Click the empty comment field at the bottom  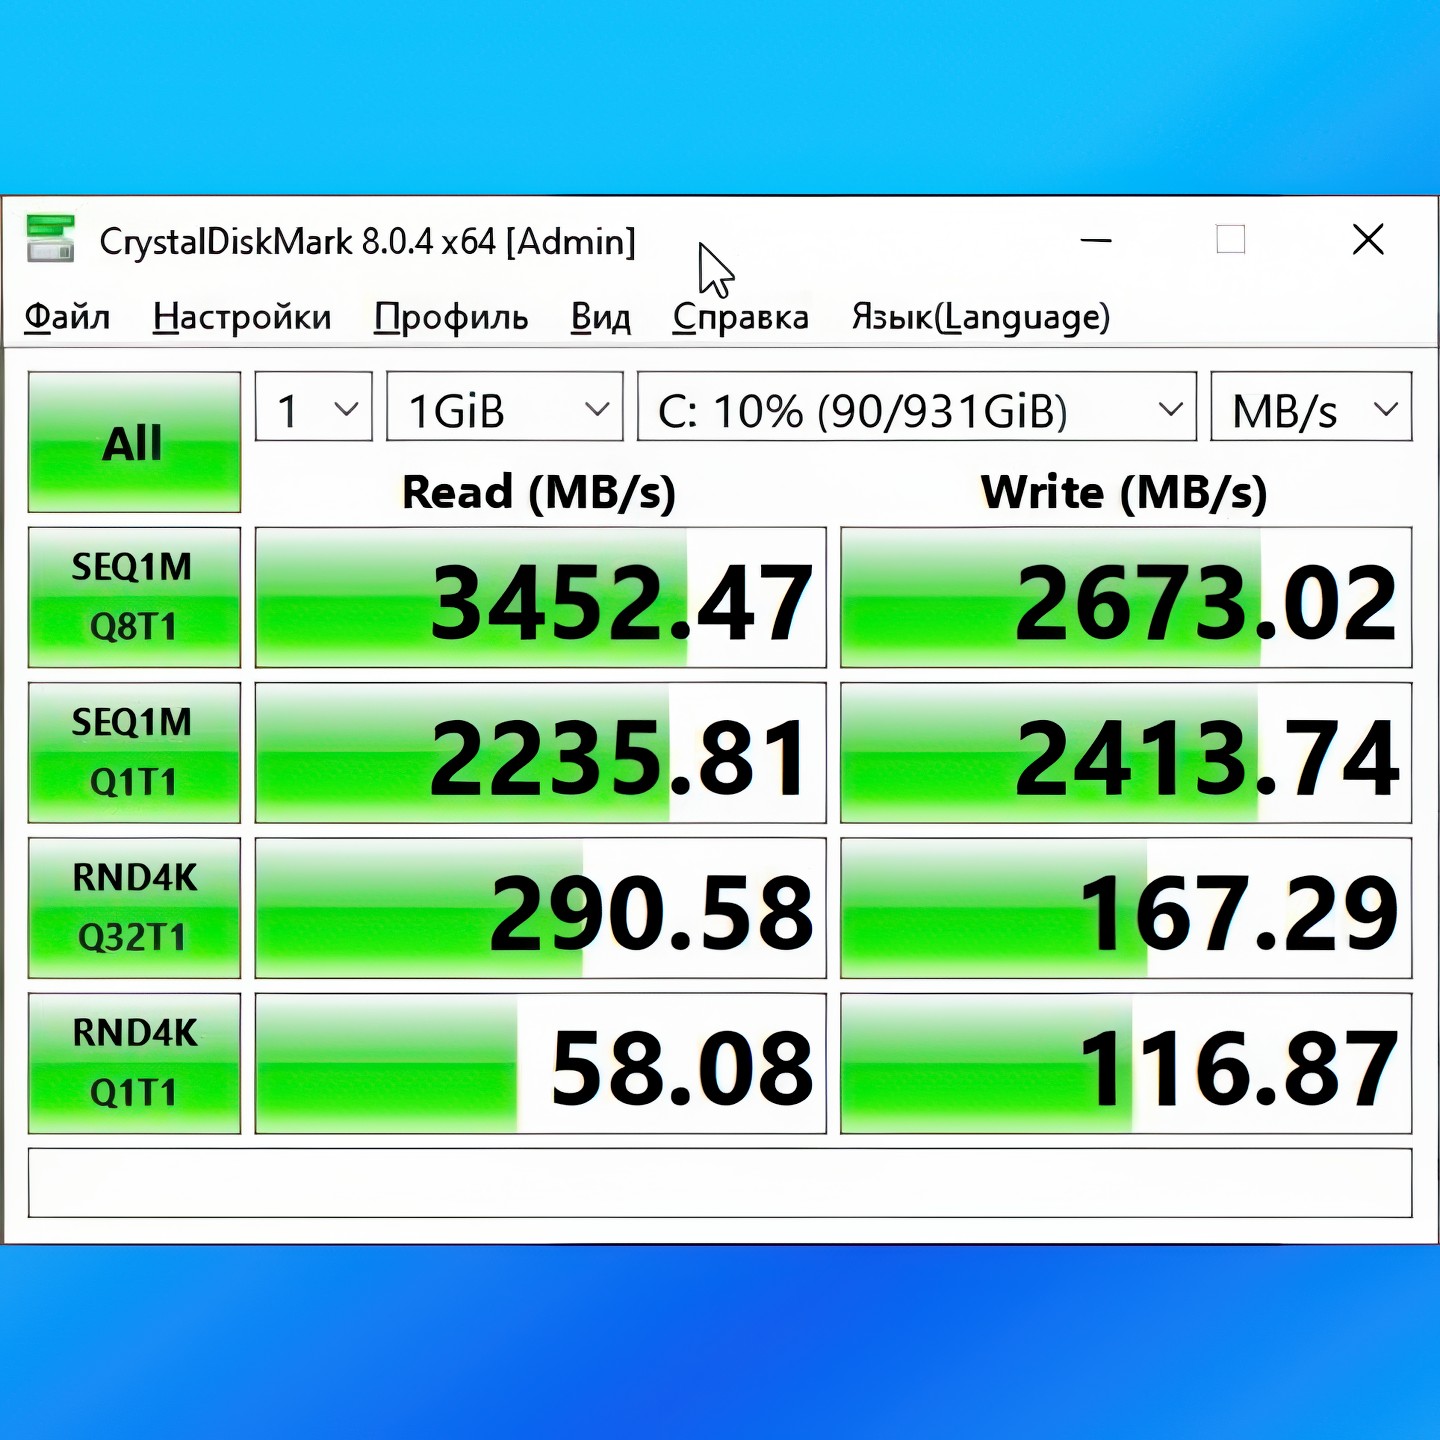click(720, 1183)
